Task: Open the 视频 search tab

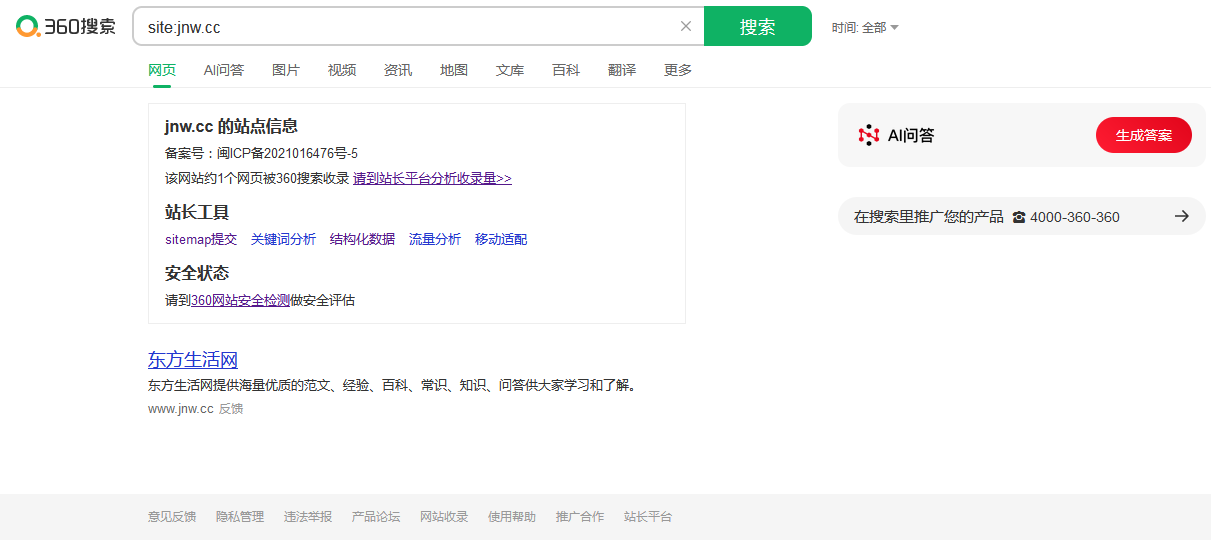Action: 342,70
